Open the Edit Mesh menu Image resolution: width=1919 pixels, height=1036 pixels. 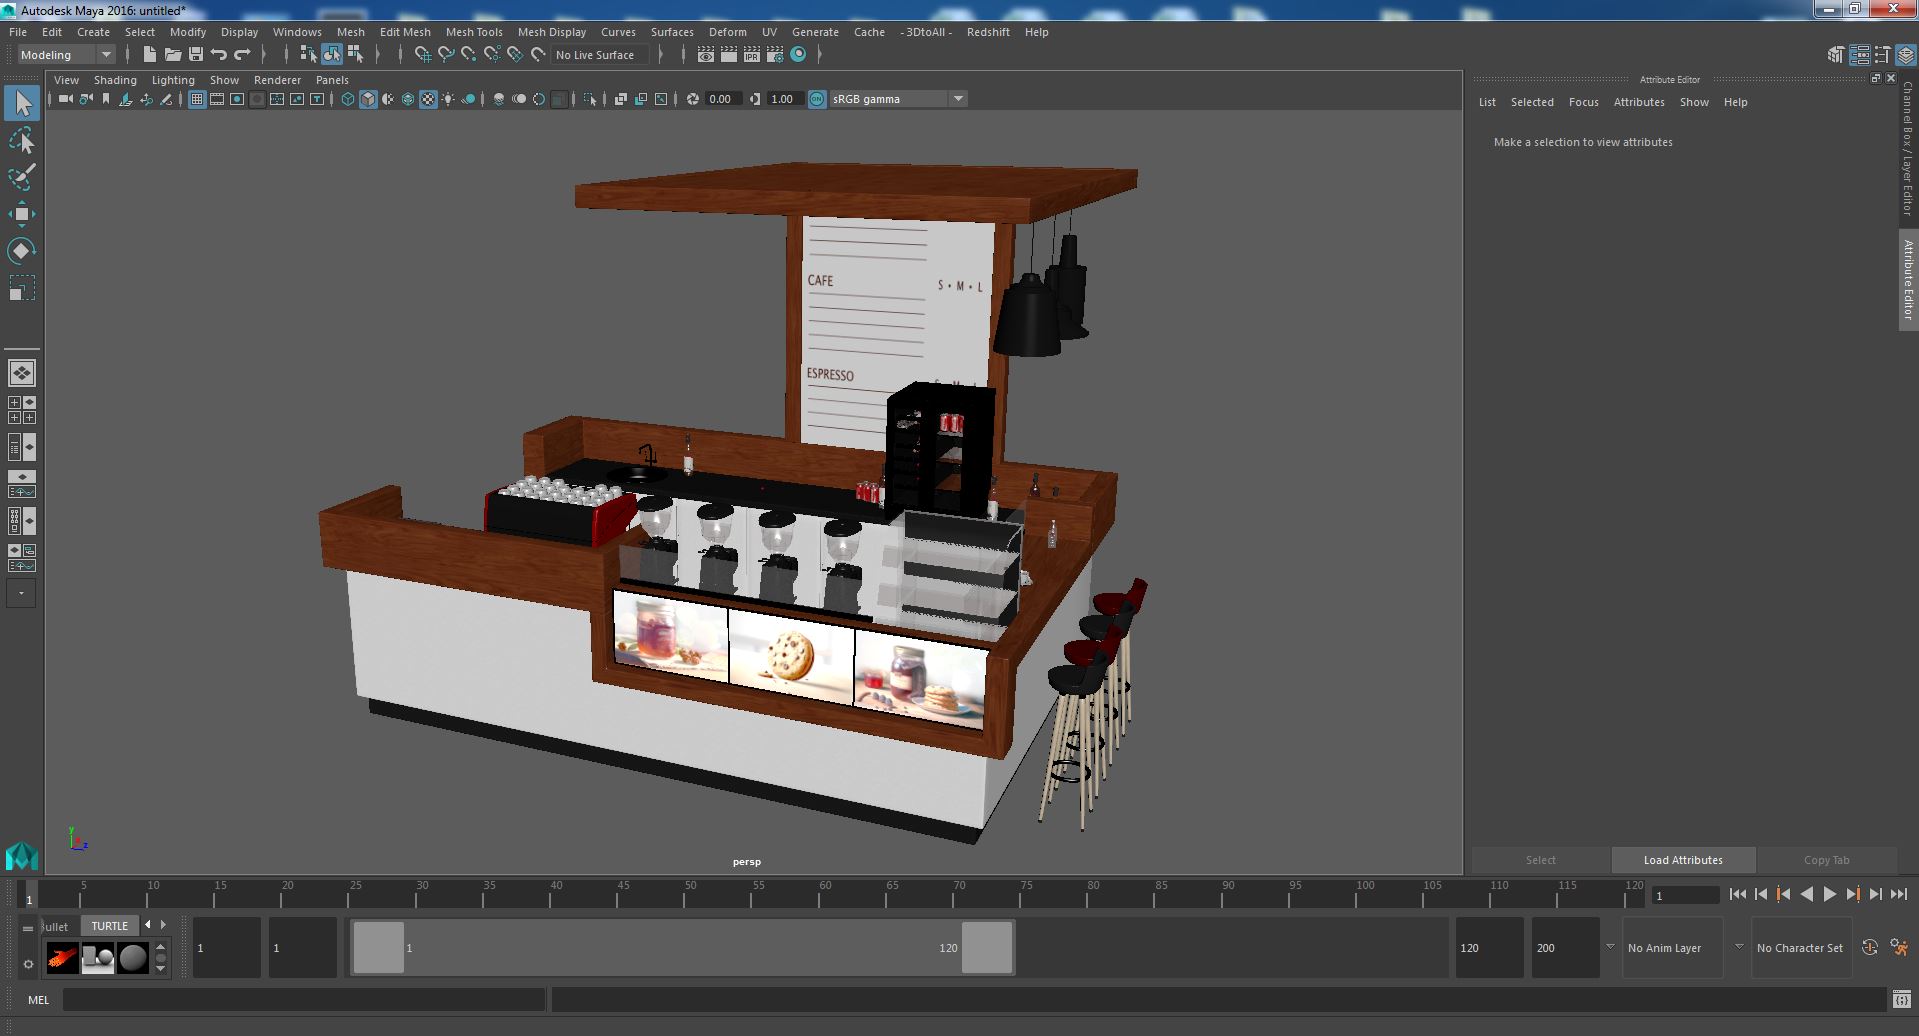(x=405, y=32)
